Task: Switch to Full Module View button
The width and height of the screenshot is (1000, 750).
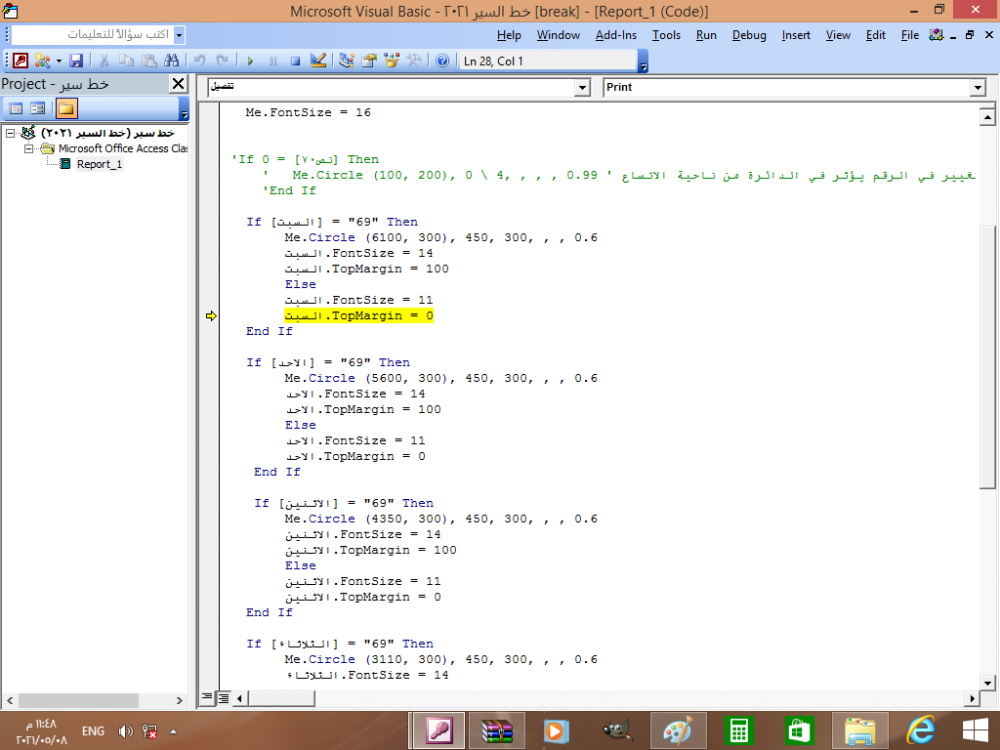Action: click(224, 698)
